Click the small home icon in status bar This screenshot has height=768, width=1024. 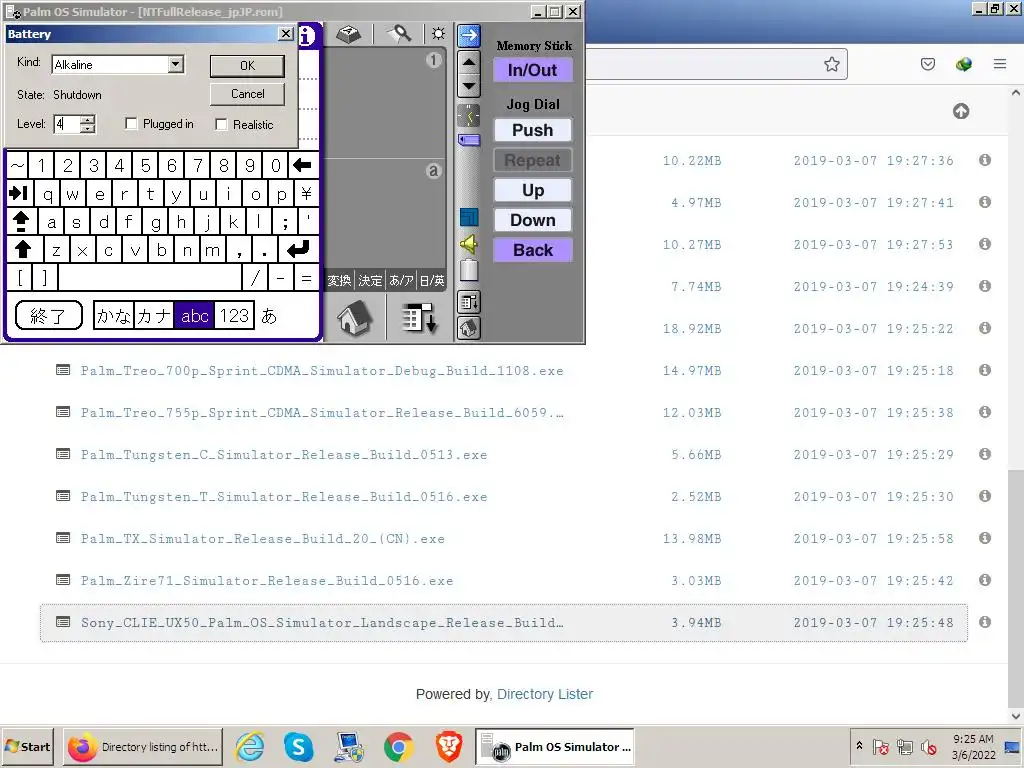pos(468,328)
